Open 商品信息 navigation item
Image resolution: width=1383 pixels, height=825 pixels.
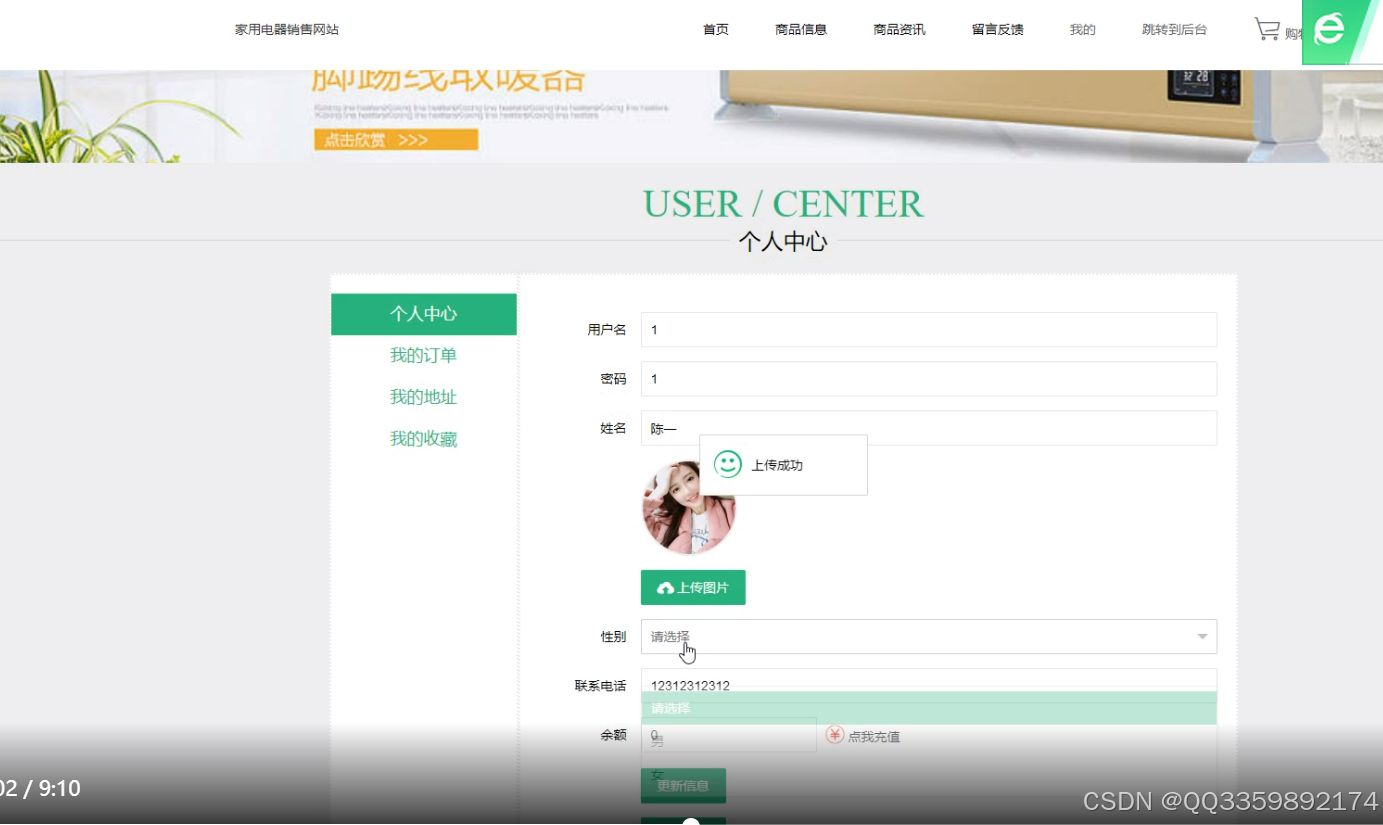pyautogui.click(x=801, y=30)
